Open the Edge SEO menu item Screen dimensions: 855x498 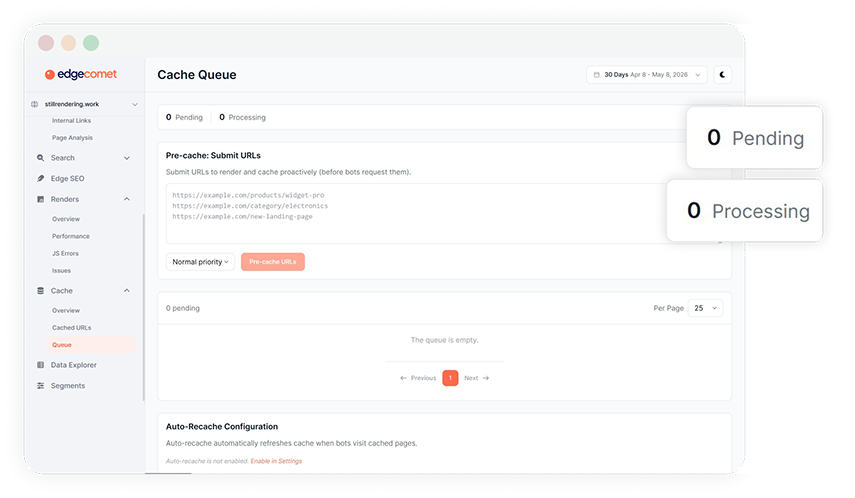[68, 178]
